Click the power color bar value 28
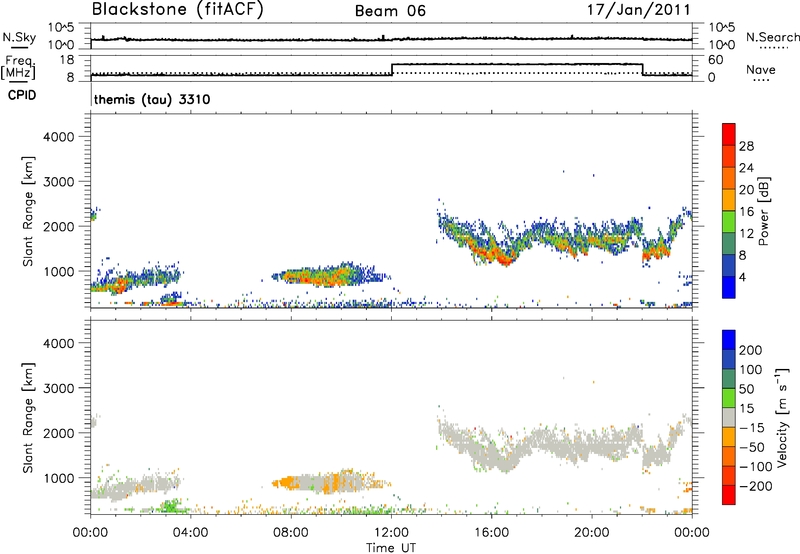The height and width of the screenshot is (554, 800). 746,146
